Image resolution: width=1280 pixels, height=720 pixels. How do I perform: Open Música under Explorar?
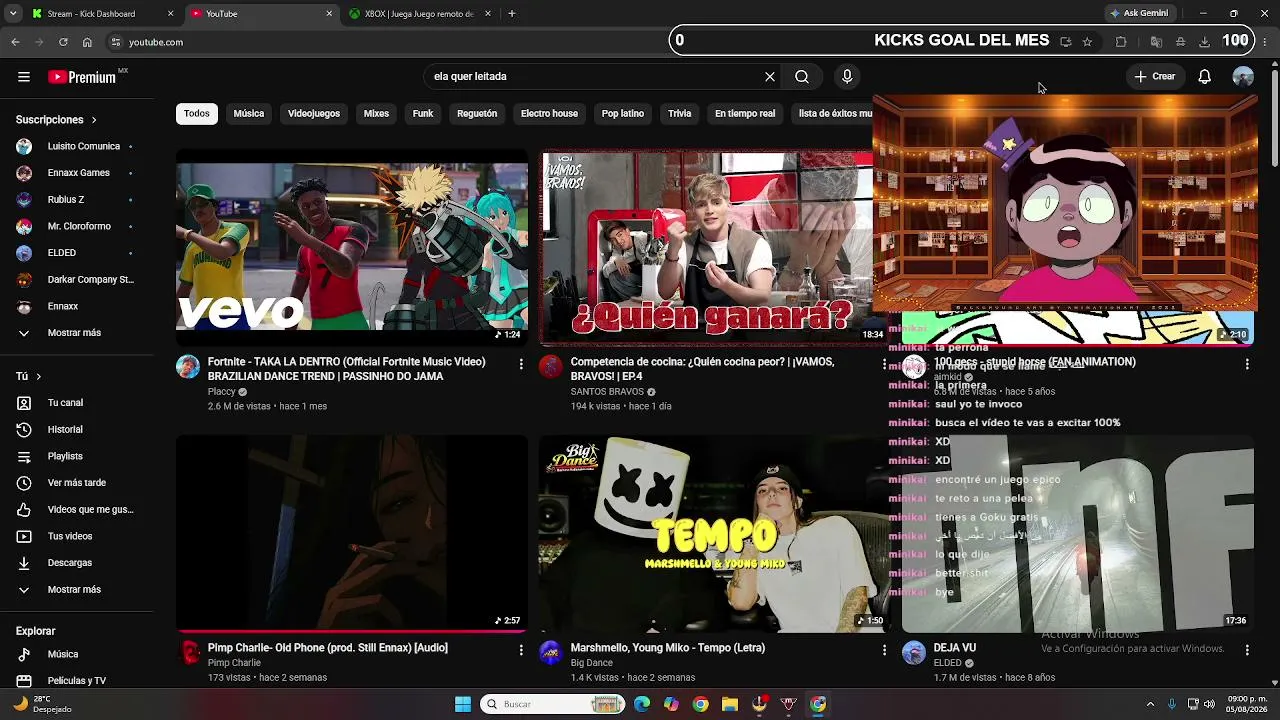[76, 655]
